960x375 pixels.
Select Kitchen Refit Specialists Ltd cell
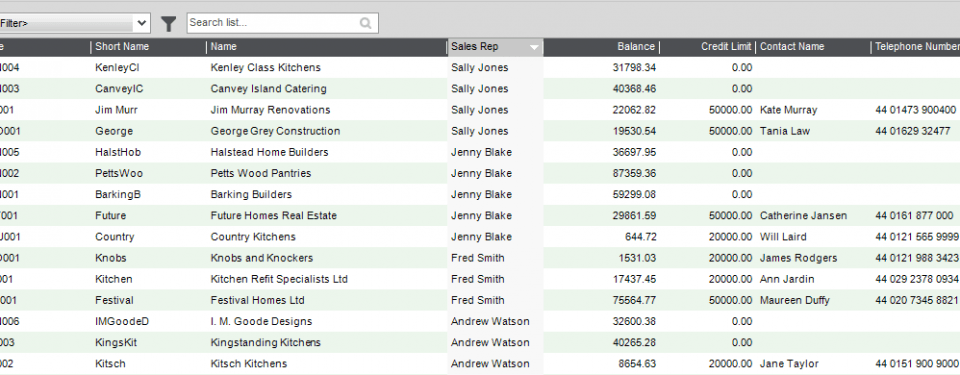[x=279, y=279]
